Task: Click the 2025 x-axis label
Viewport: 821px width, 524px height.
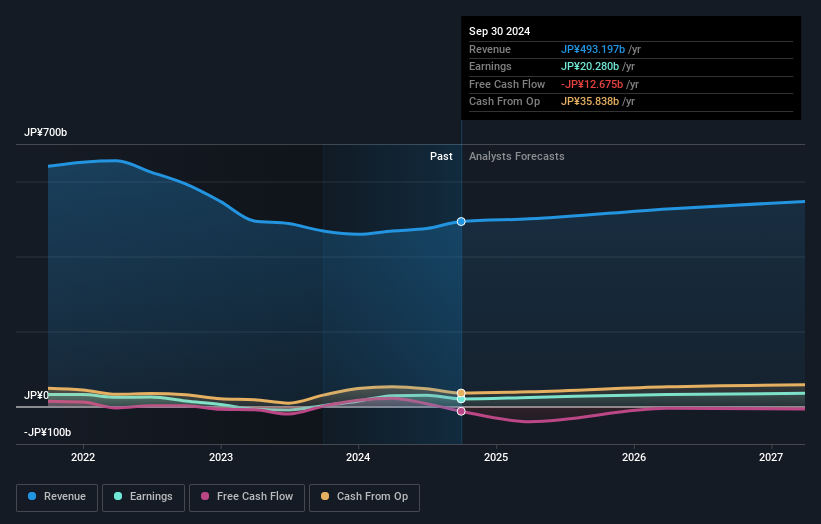Action: click(x=496, y=457)
